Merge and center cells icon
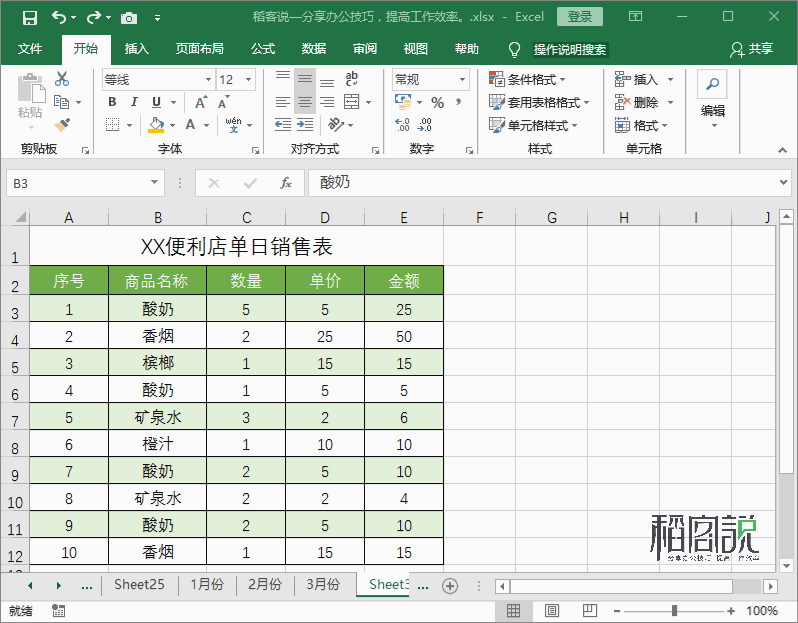798x623 pixels. pos(352,102)
